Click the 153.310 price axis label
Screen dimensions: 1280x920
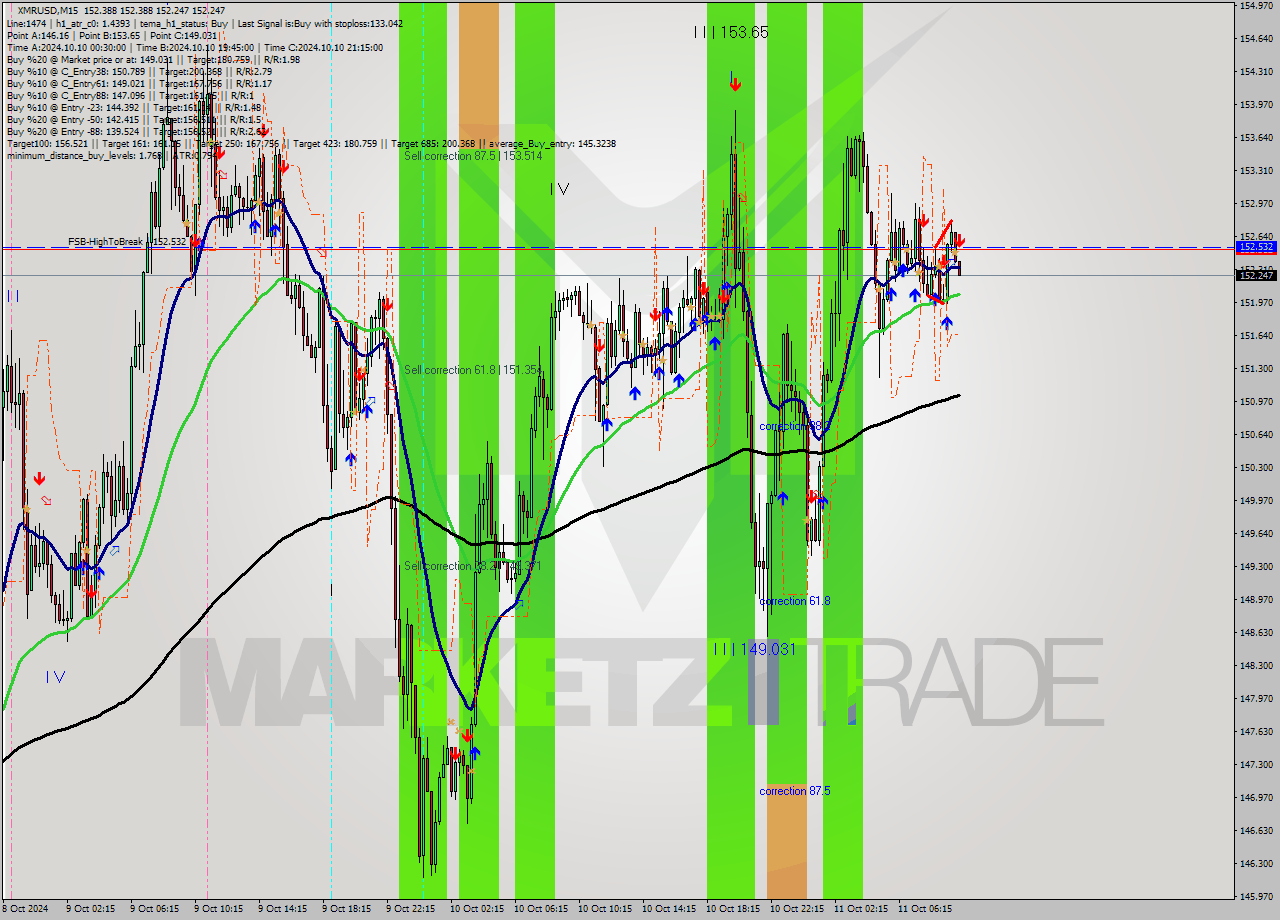(x=1257, y=170)
